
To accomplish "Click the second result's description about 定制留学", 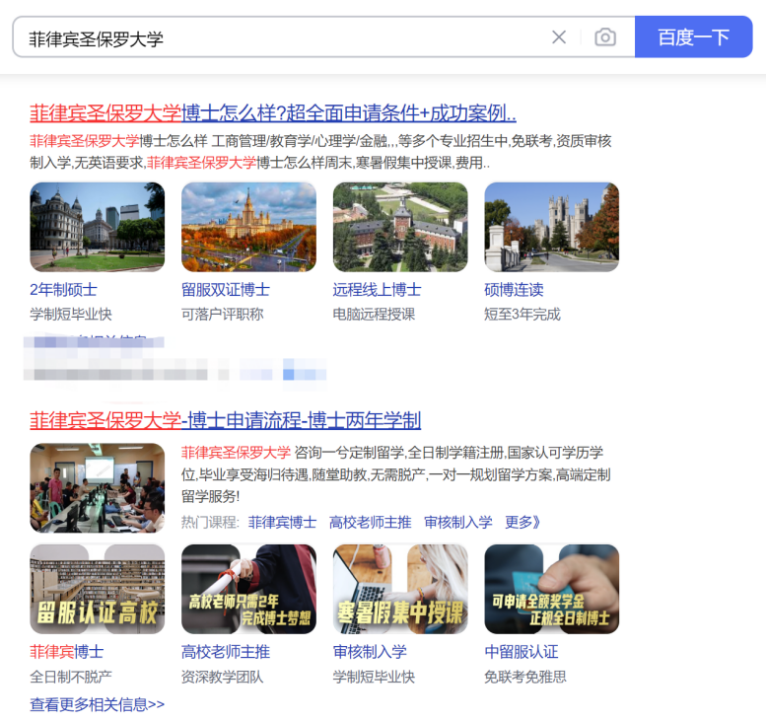I will (396, 475).
